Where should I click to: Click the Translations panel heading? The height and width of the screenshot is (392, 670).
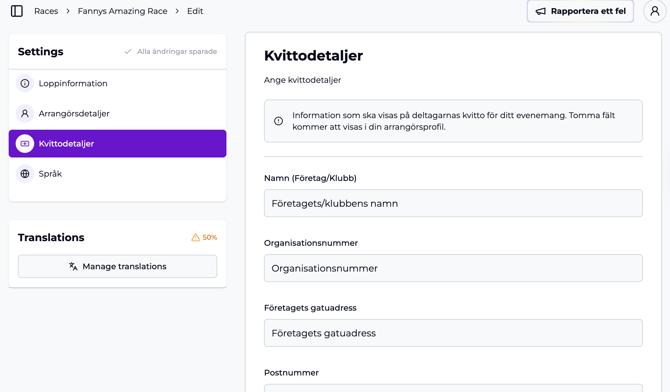51,237
